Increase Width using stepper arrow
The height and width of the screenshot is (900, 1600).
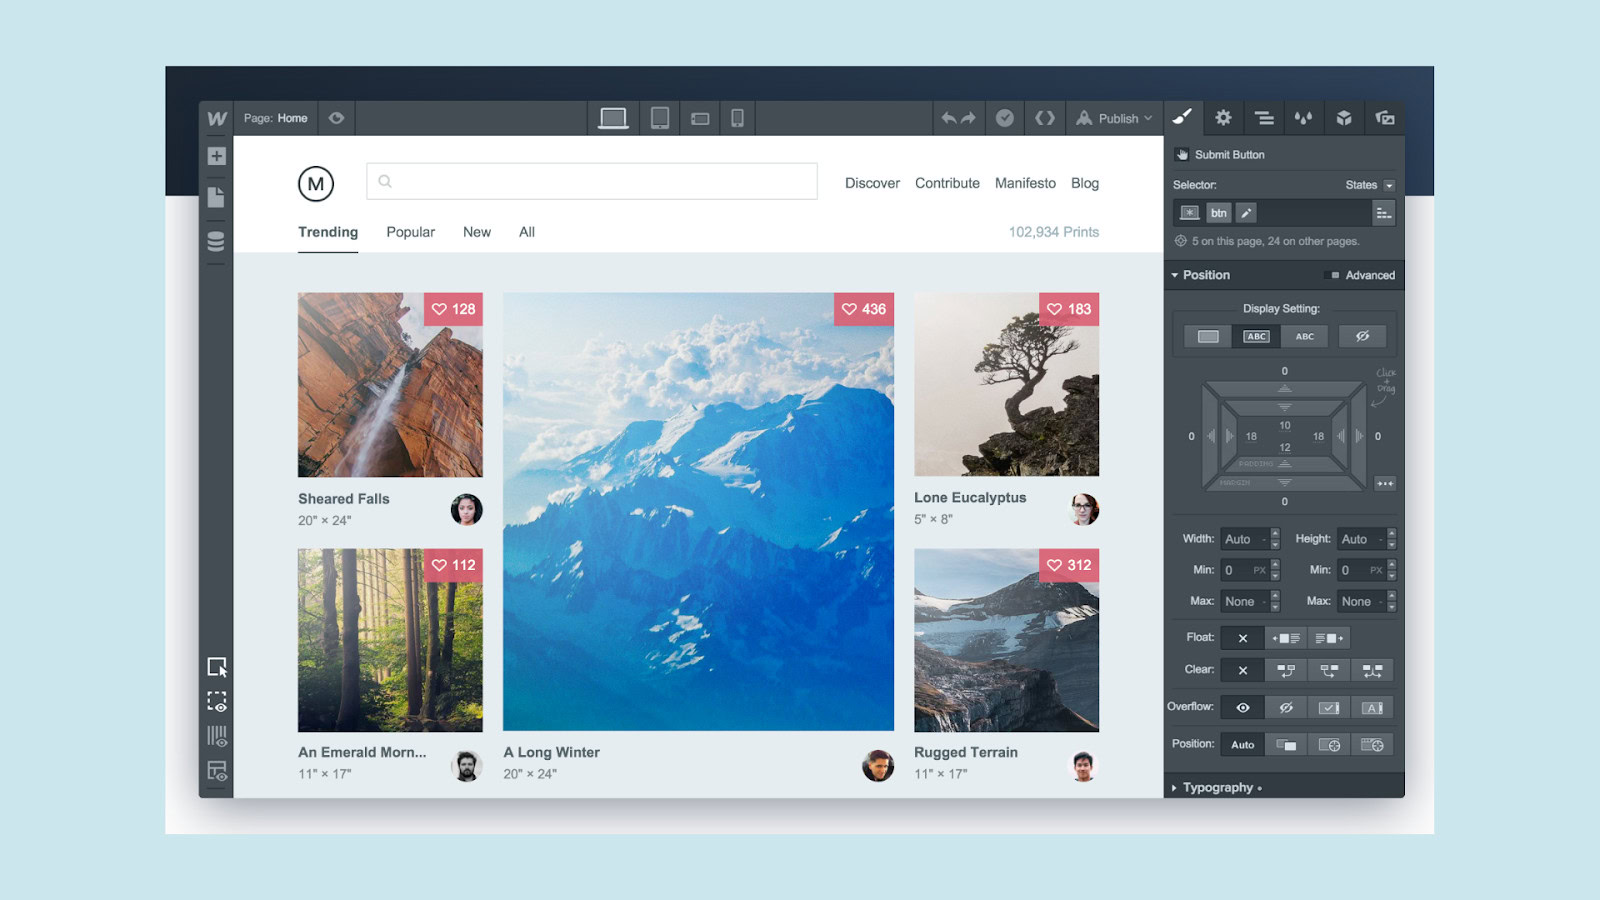pyautogui.click(x=1275, y=533)
